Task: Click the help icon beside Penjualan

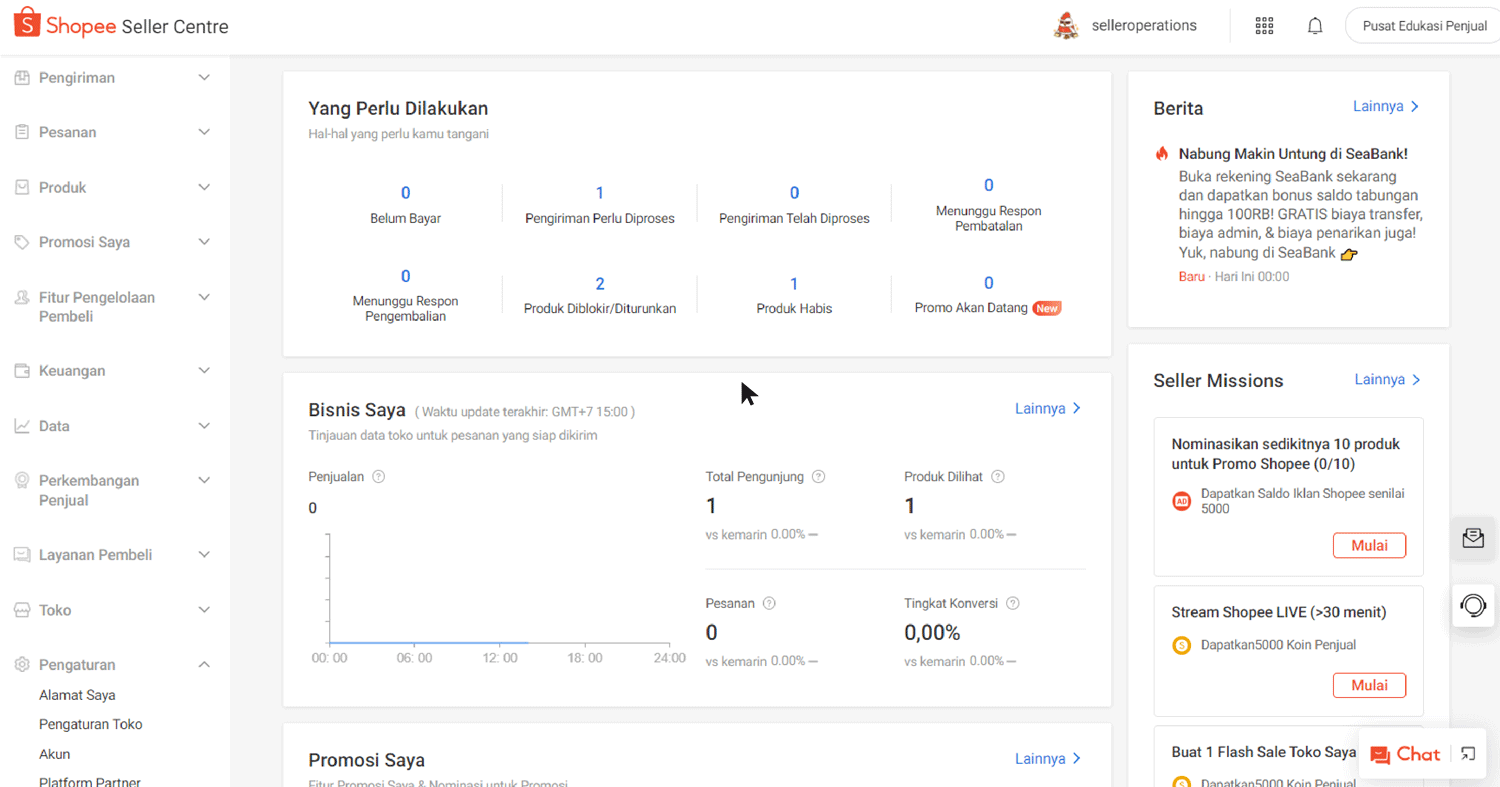Action: tap(378, 477)
